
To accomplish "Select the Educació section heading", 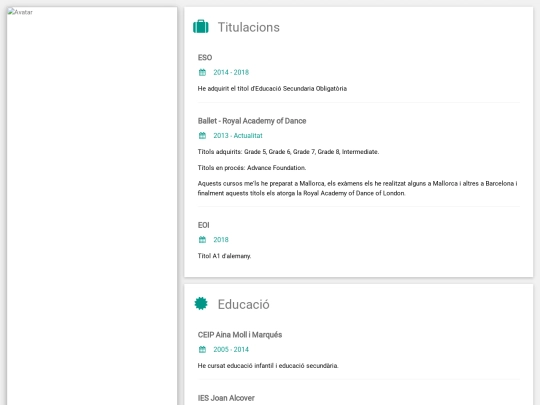I will coord(243,304).
